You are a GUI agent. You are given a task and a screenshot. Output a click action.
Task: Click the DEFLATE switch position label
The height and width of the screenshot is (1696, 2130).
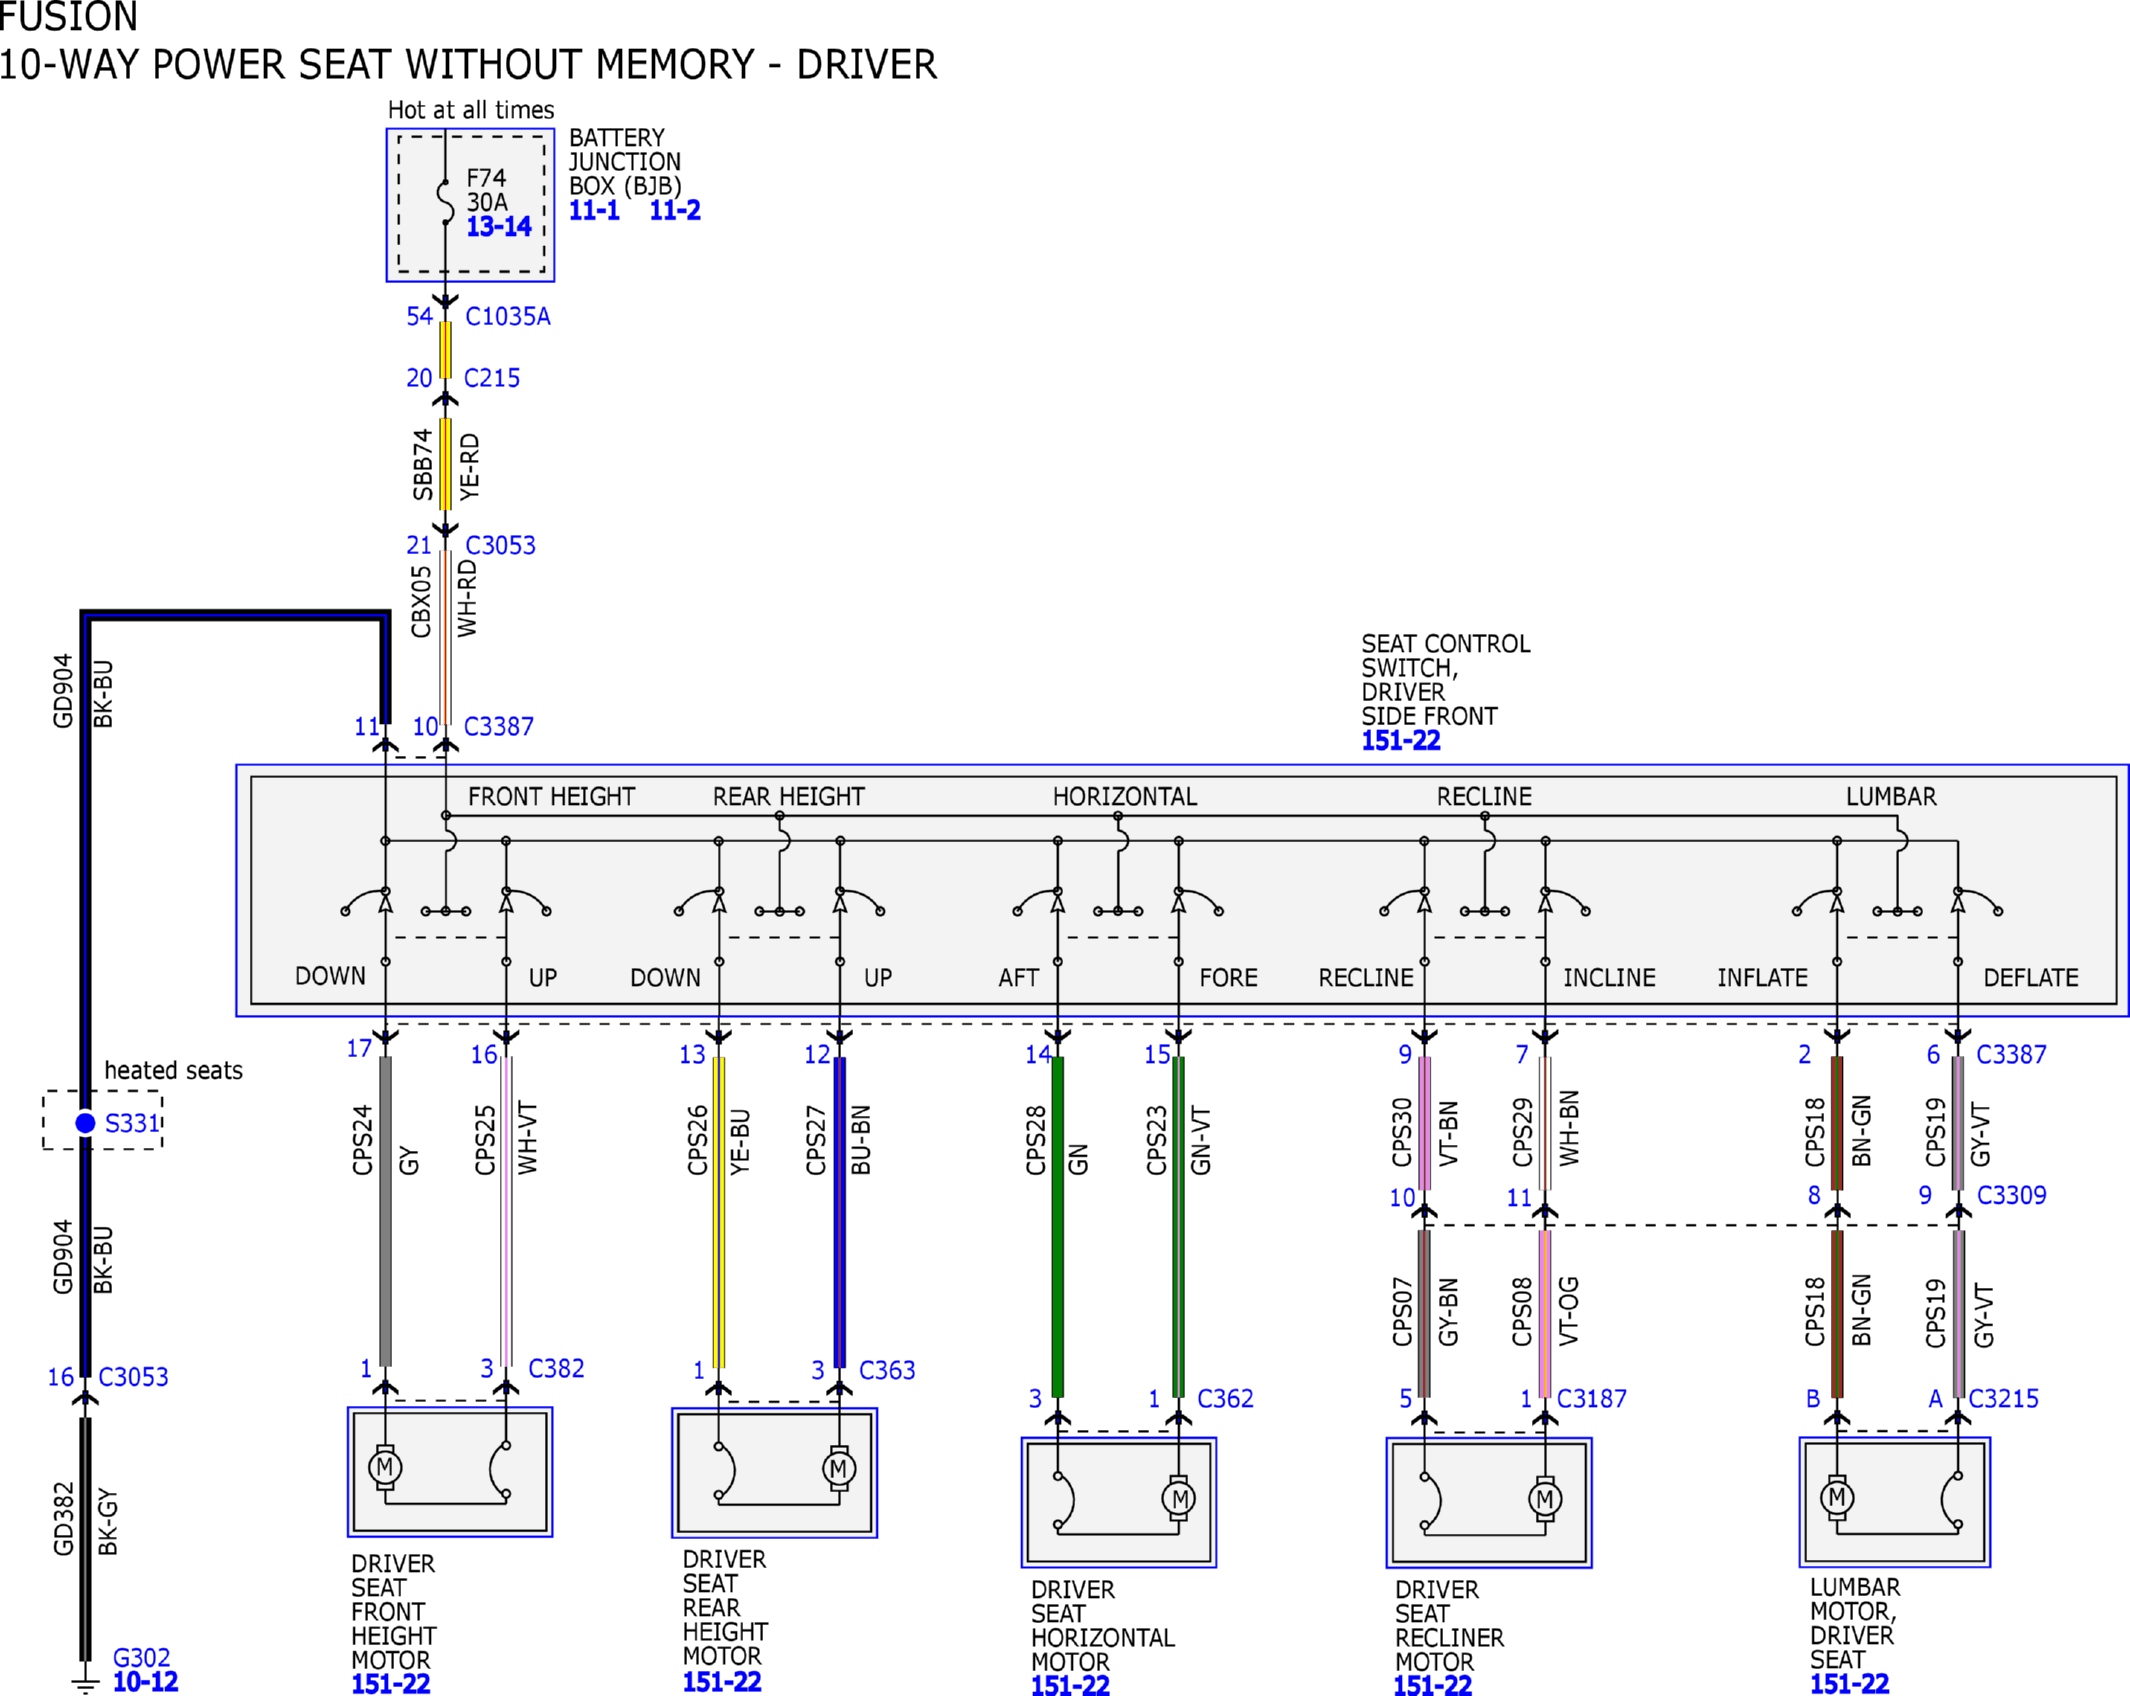(x=2031, y=978)
